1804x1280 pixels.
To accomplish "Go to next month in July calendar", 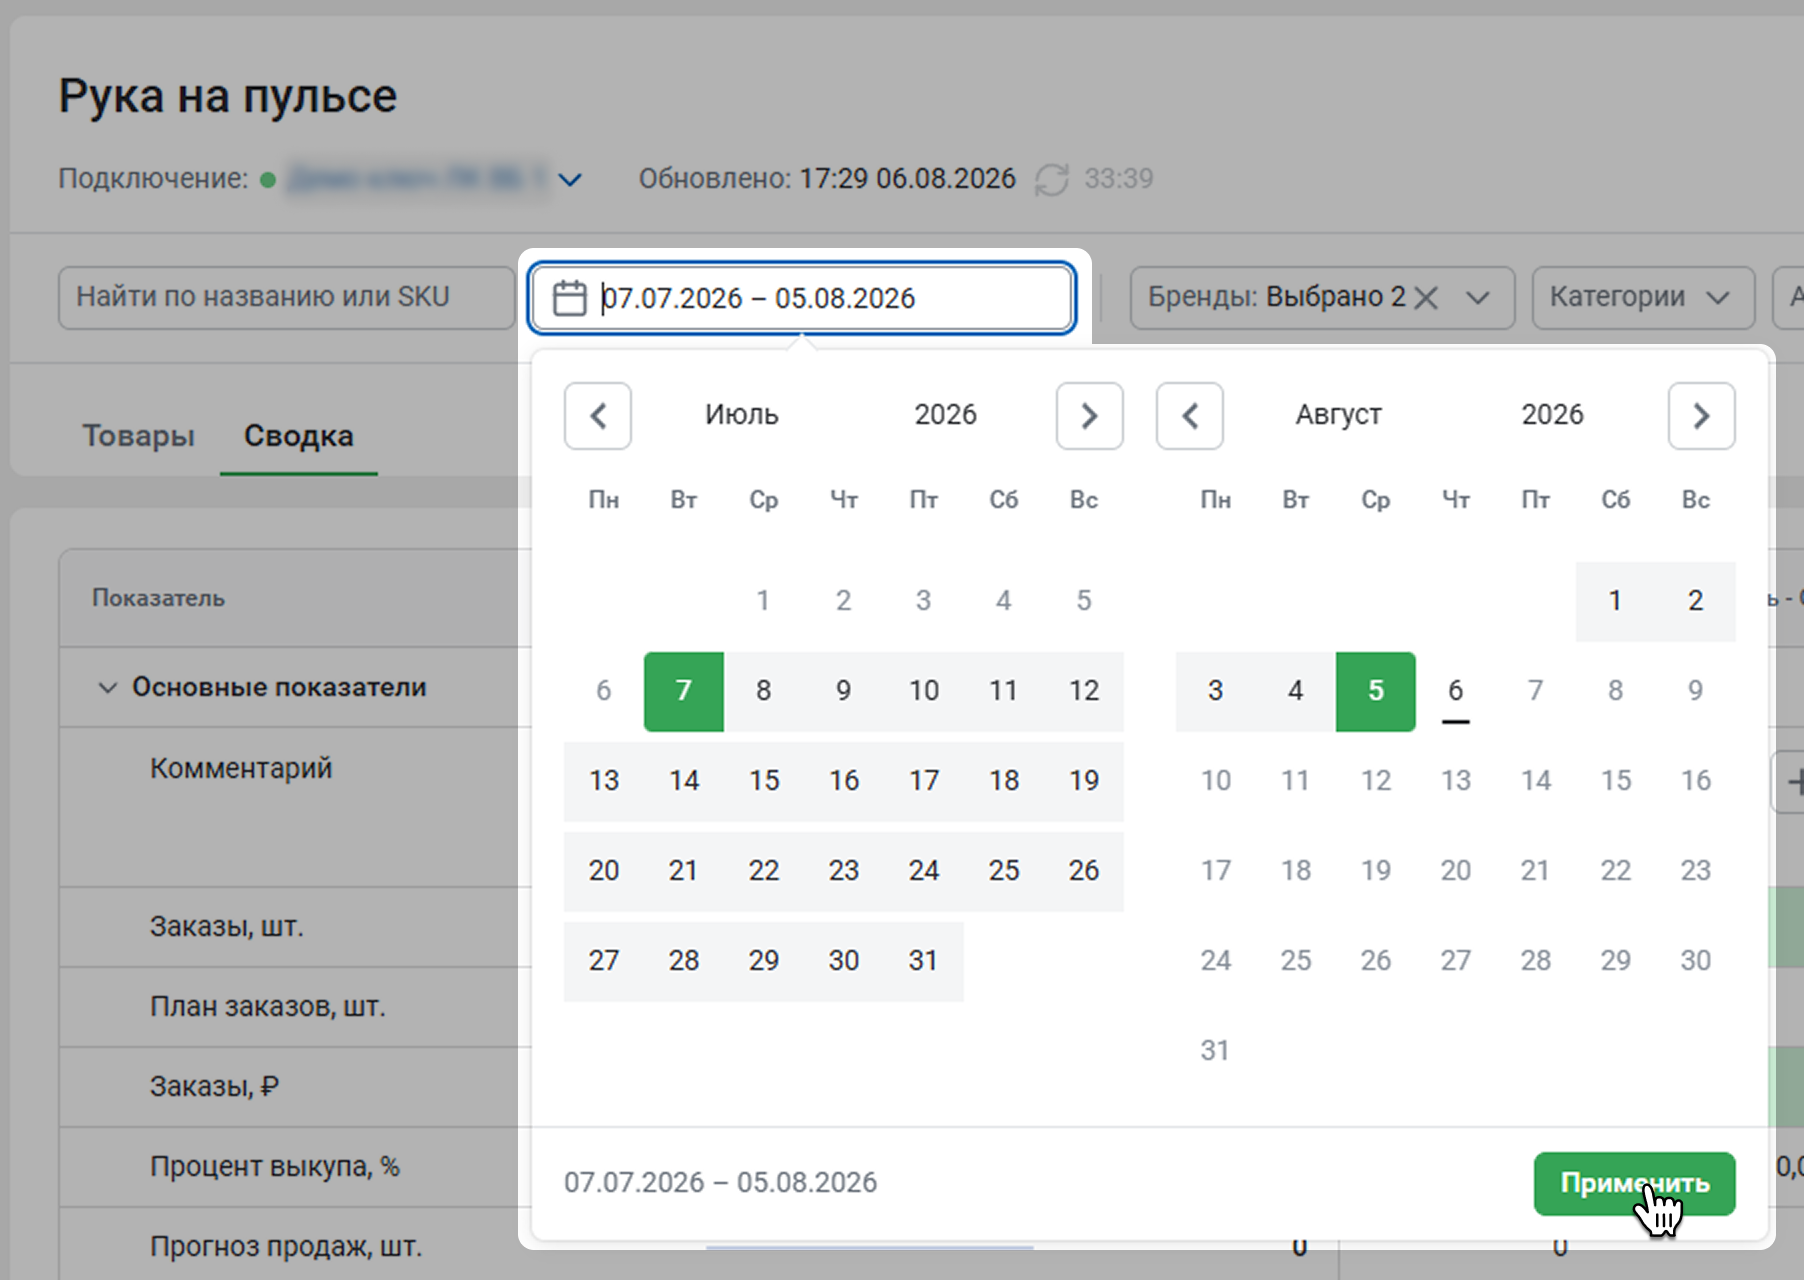I will tap(1090, 416).
